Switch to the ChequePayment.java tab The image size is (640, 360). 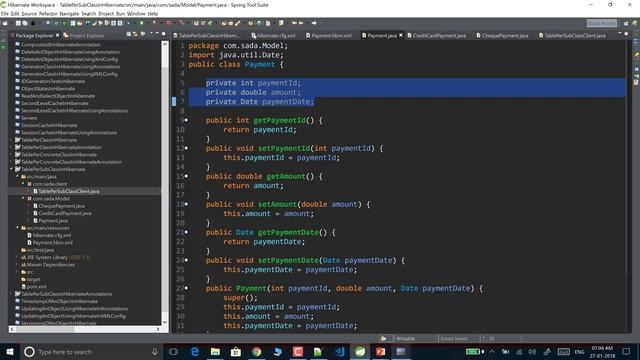pos(502,36)
